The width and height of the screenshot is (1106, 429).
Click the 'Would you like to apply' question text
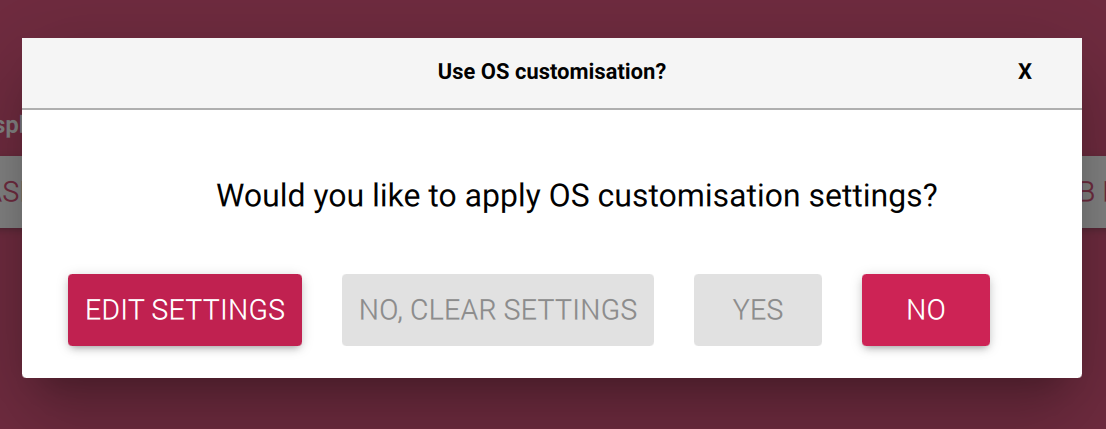(380, 195)
